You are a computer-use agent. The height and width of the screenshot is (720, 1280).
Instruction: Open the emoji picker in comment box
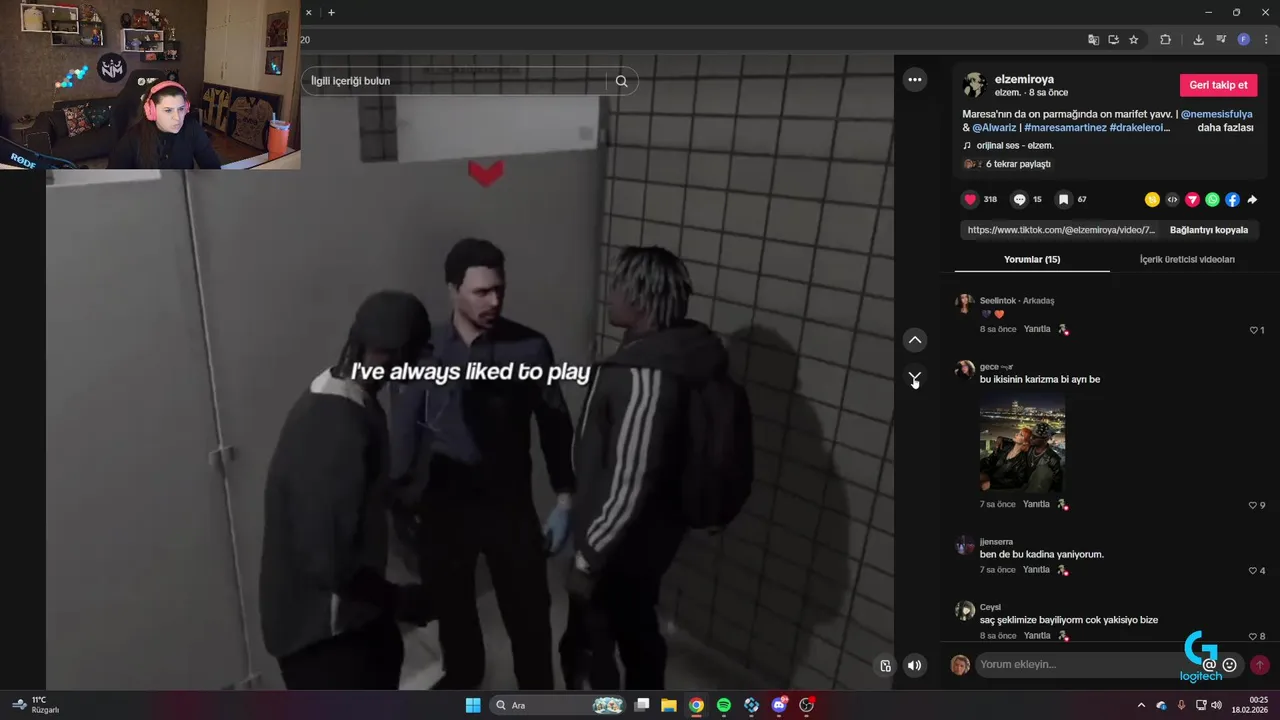point(1230,665)
